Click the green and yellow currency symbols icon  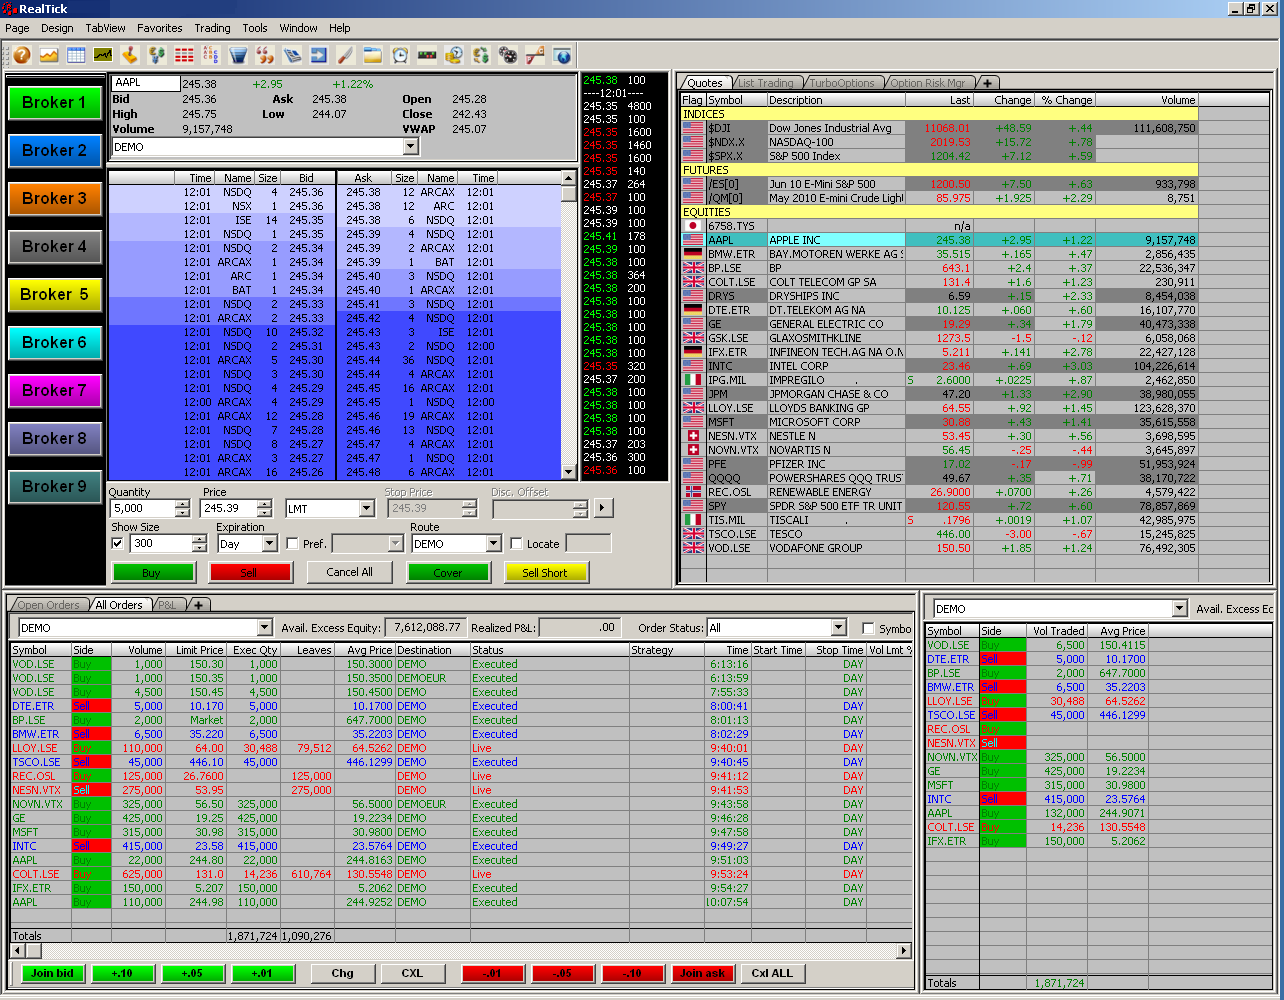coord(481,55)
